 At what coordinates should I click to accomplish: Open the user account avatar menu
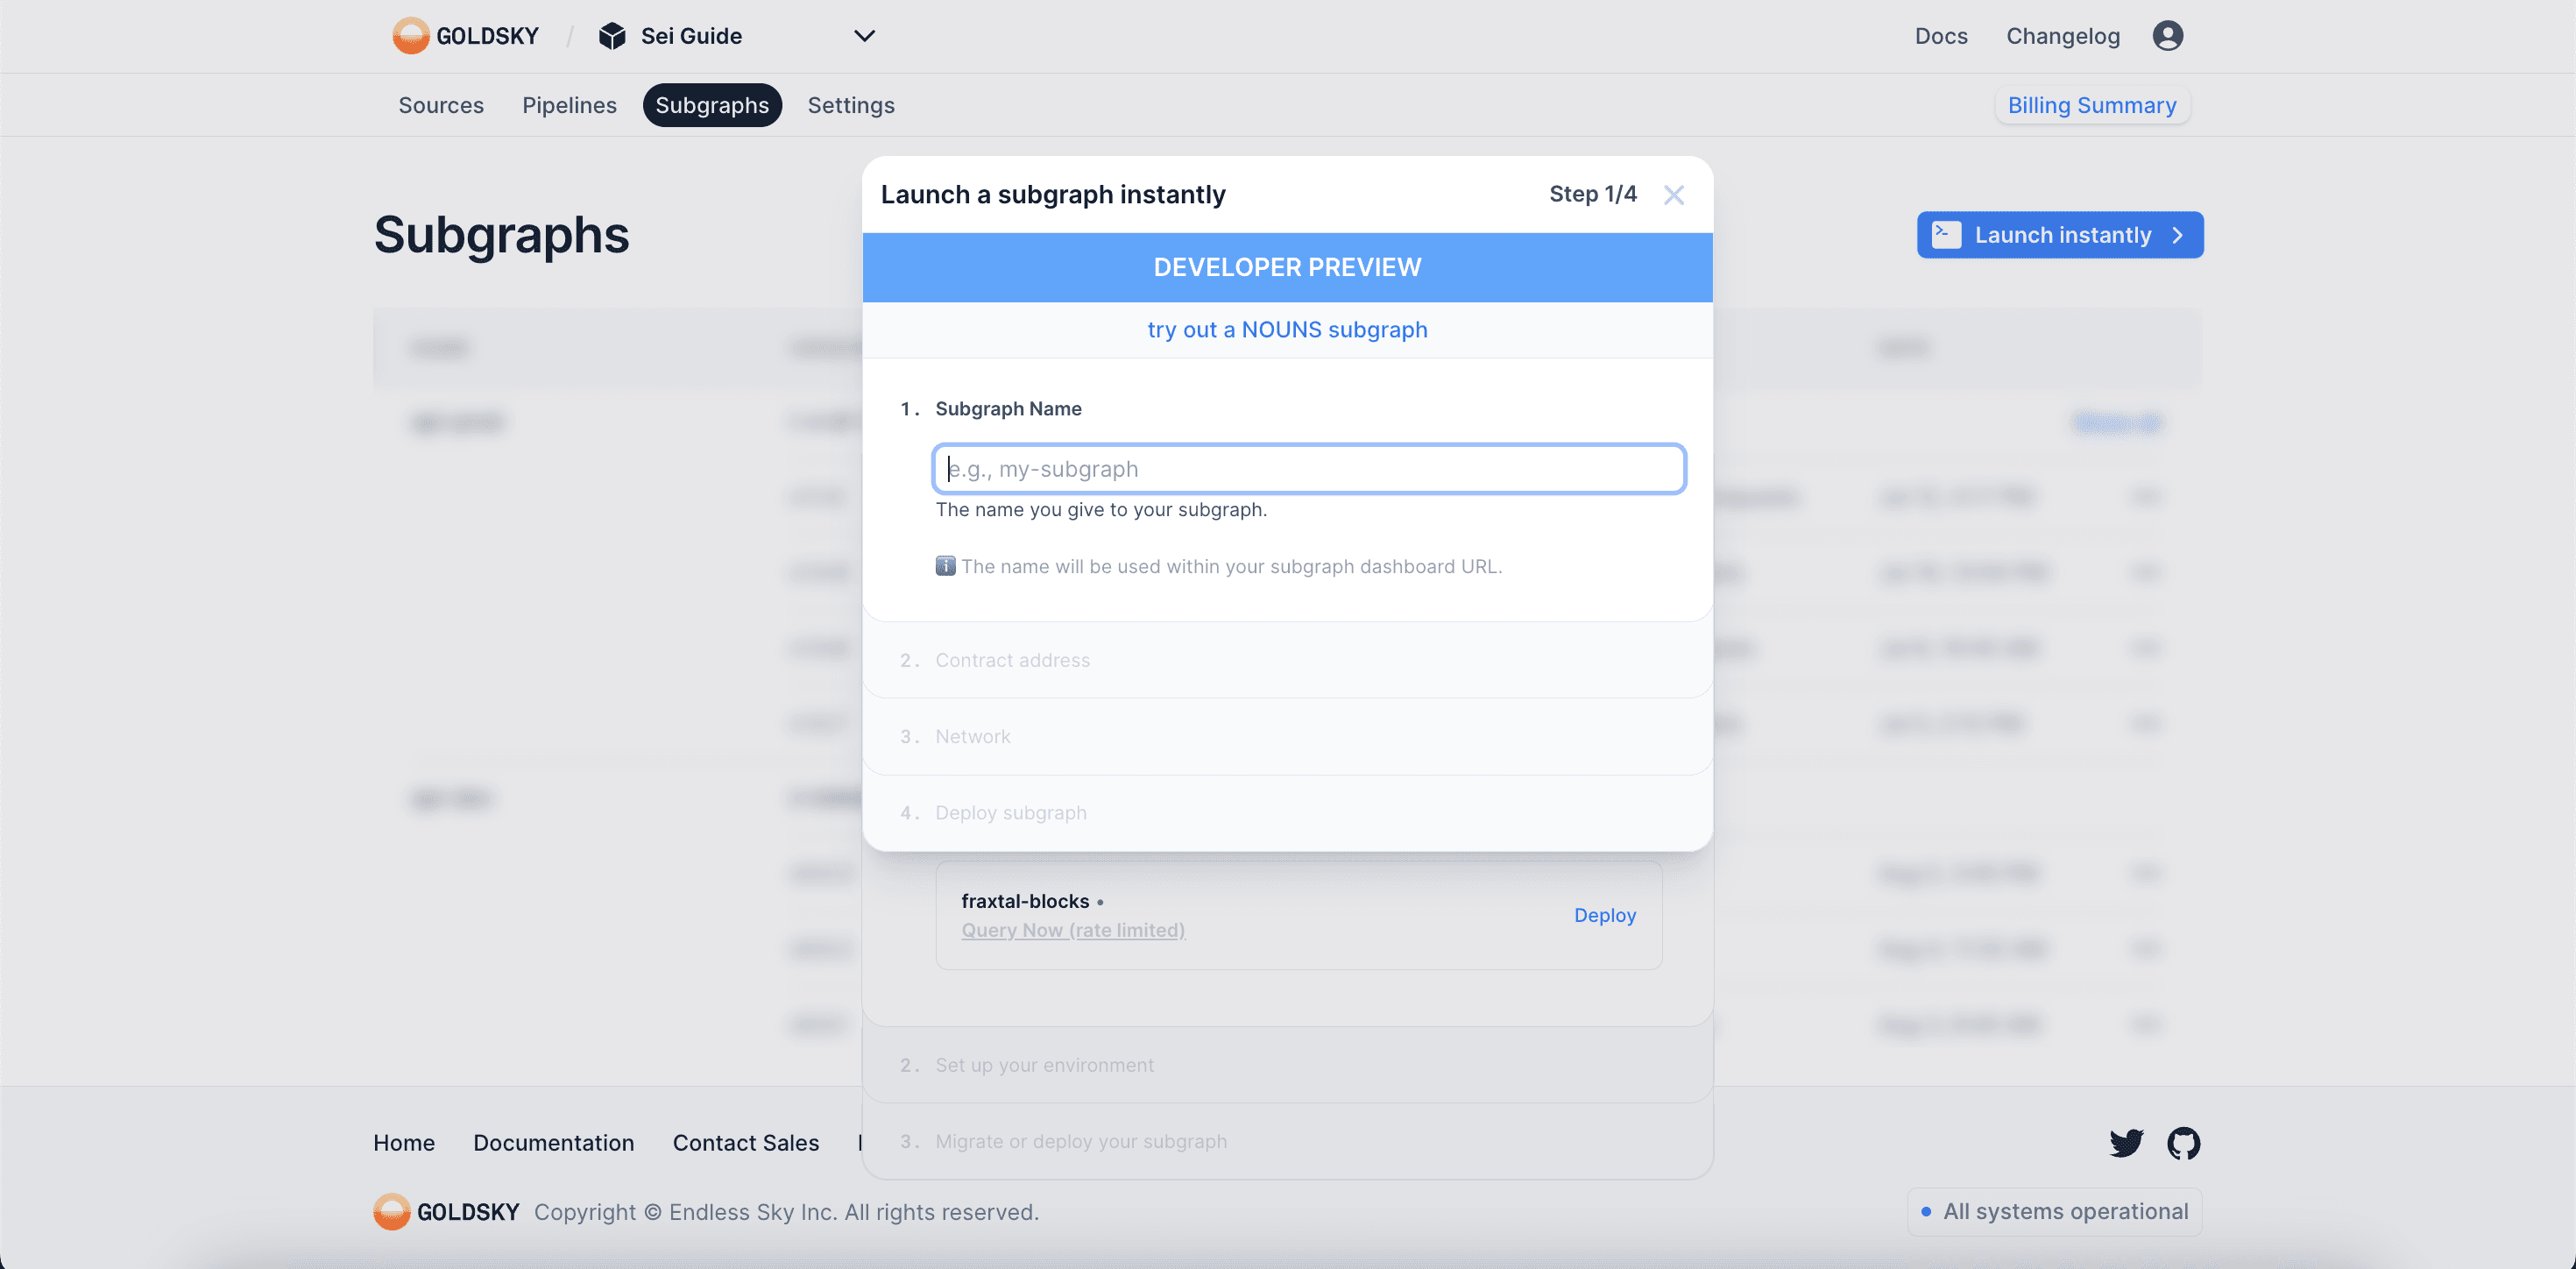point(2168,35)
